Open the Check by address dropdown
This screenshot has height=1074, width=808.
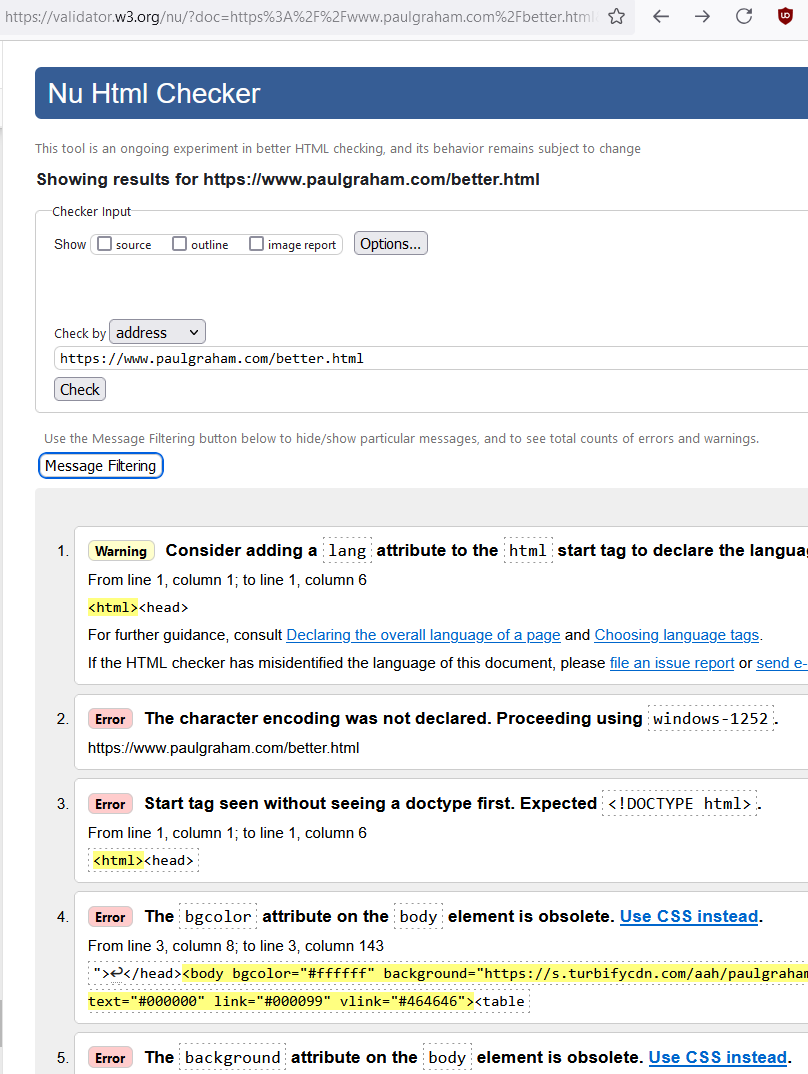tap(157, 333)
